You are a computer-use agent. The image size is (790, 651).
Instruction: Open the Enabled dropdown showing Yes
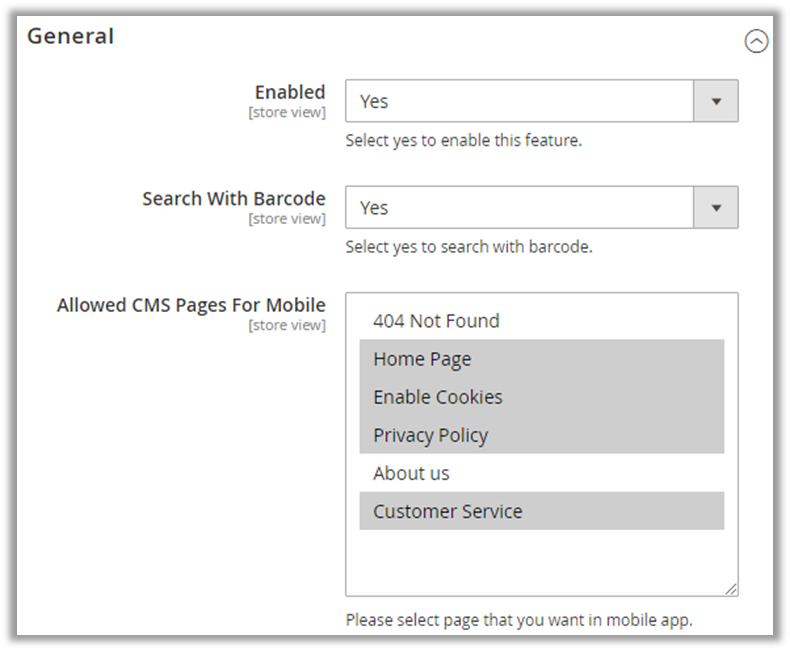click(520, 101)
